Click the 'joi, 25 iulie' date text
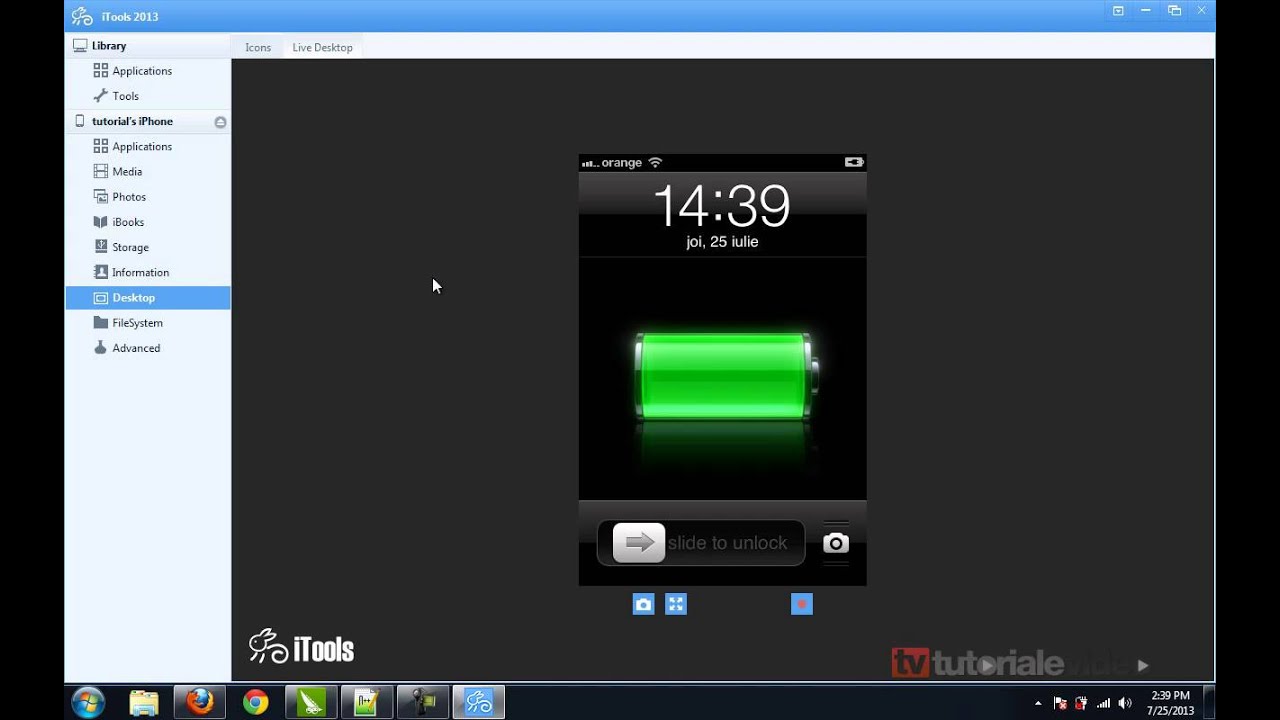 [722, 242]
